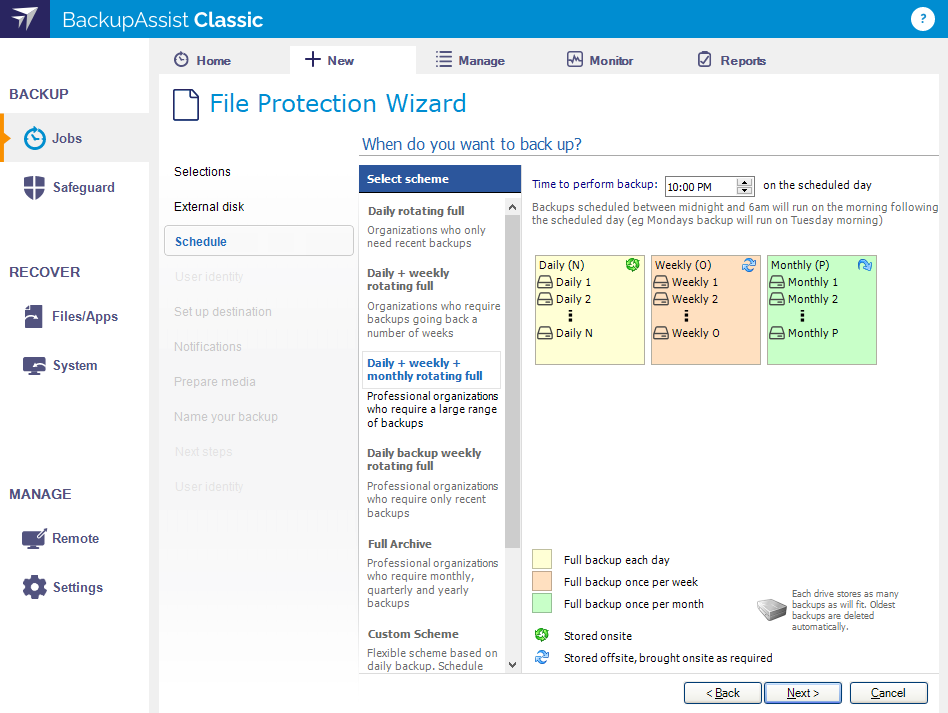The width and height of the screenshot is (948, 713).
Task: Go to the External disk wizard step
Action: [209, 207]
